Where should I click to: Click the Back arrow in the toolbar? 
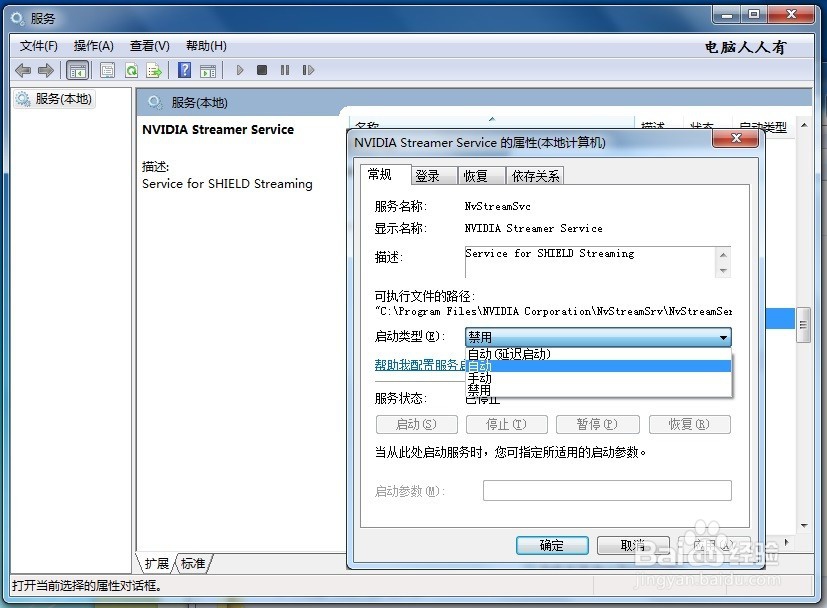click(23, 70)
